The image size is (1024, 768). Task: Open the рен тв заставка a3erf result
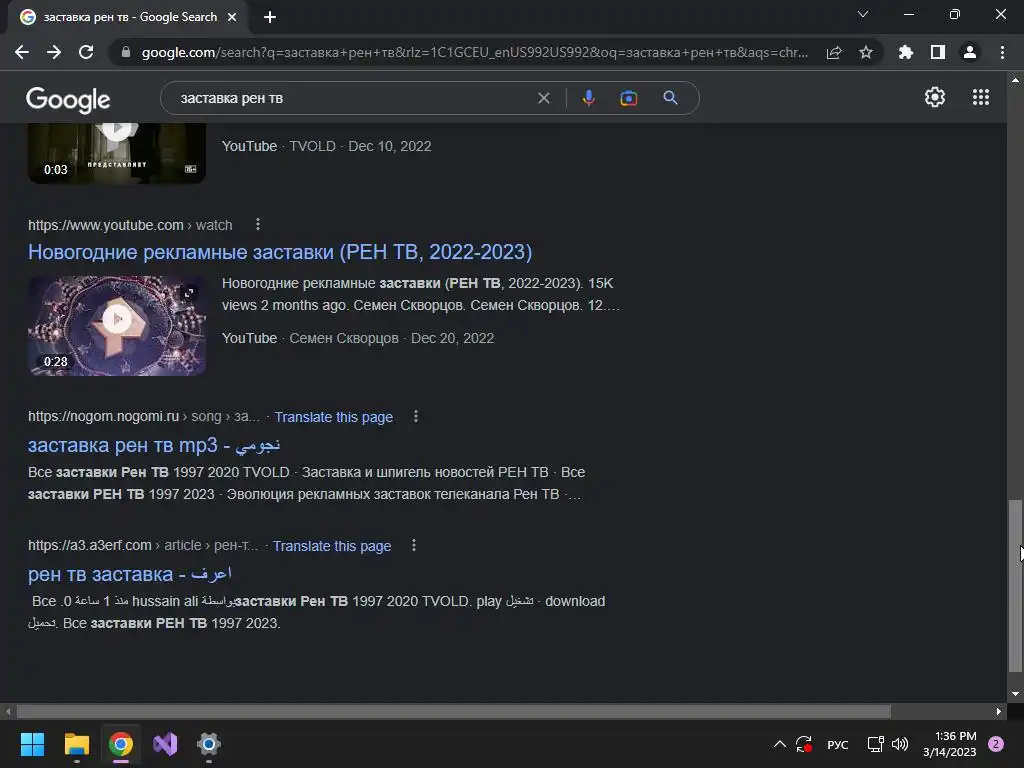(x=129, y=574)
